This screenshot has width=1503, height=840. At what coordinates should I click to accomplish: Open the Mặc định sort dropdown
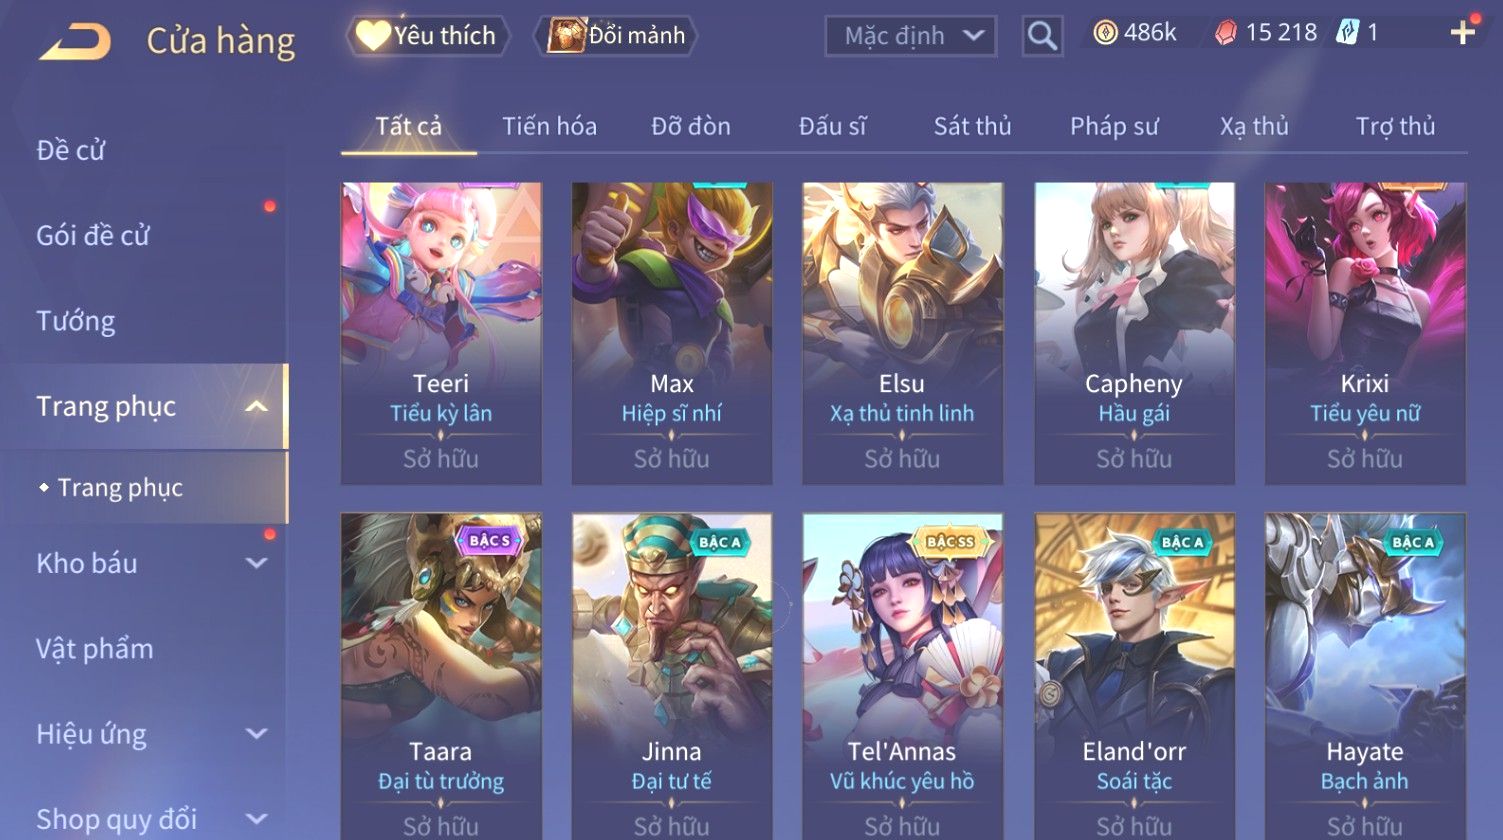[x=911, y=36]
